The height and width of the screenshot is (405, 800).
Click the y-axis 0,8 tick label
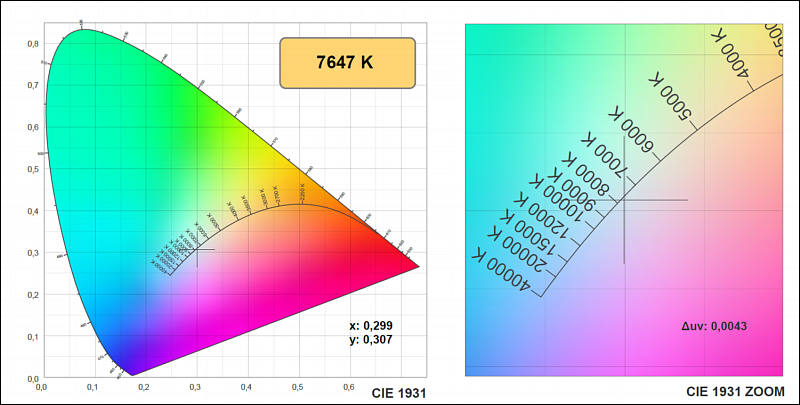point(33,44)
